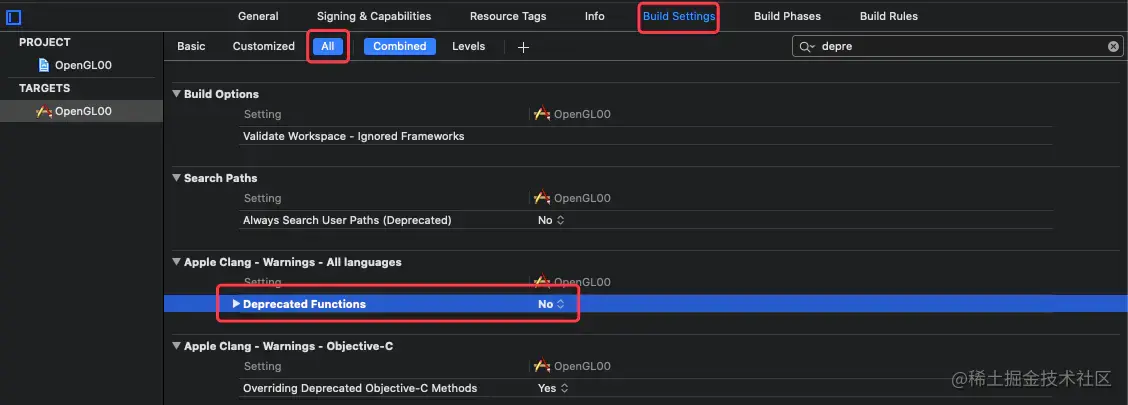Screen dimensions: 1128x405
Task: Select the Levels view mode
Action: [468, 46]
